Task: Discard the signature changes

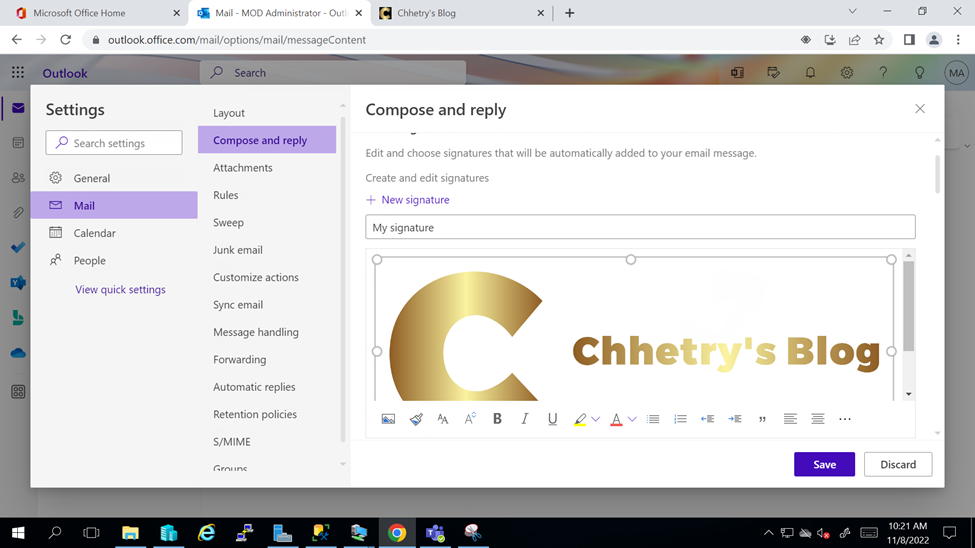Action: point(898,465)
